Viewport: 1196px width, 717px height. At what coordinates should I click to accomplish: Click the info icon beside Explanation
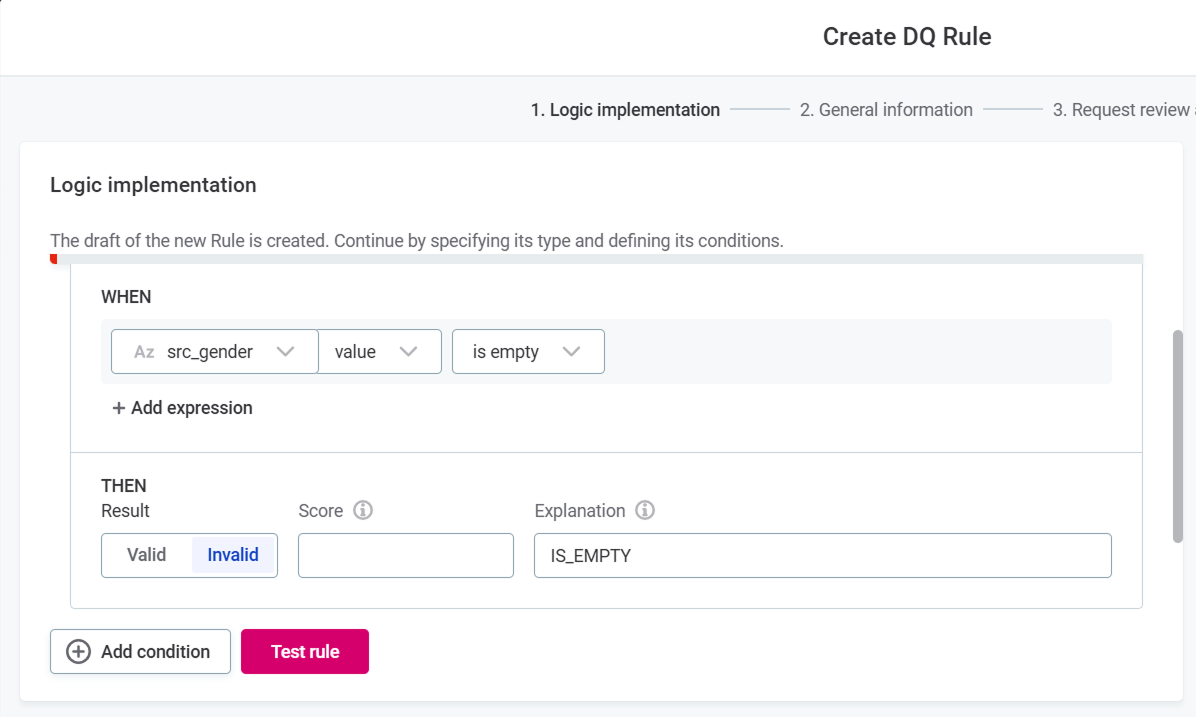pyautogui.click(x=645, y=511)
